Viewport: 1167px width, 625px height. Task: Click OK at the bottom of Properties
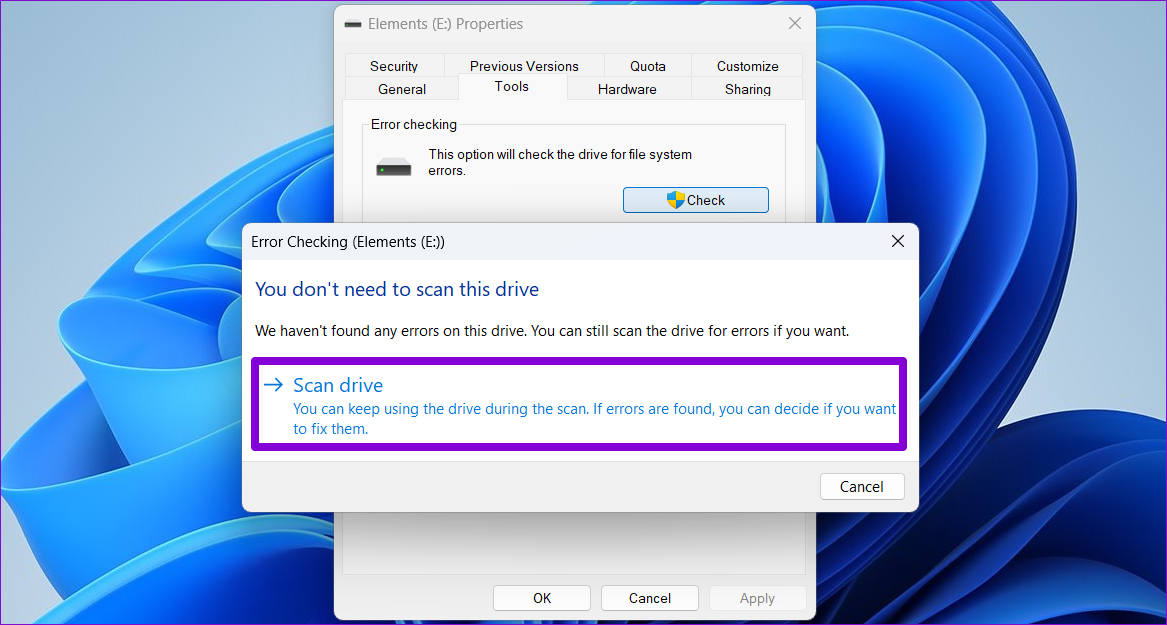pos(541,597)
